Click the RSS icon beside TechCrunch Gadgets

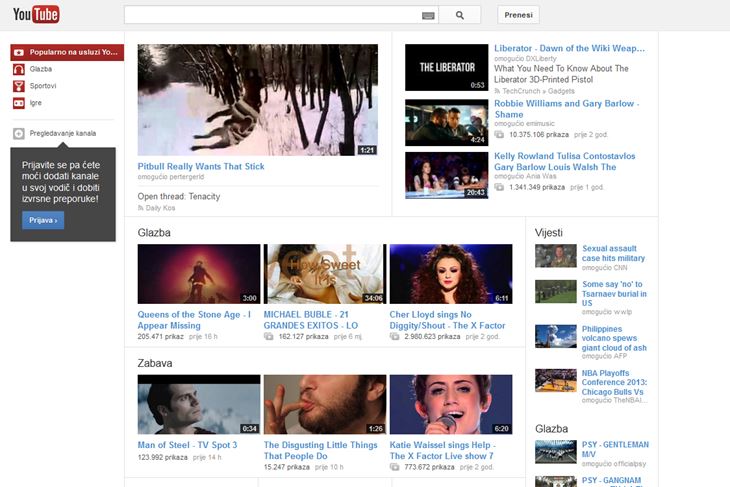click(x=497, y=91)
